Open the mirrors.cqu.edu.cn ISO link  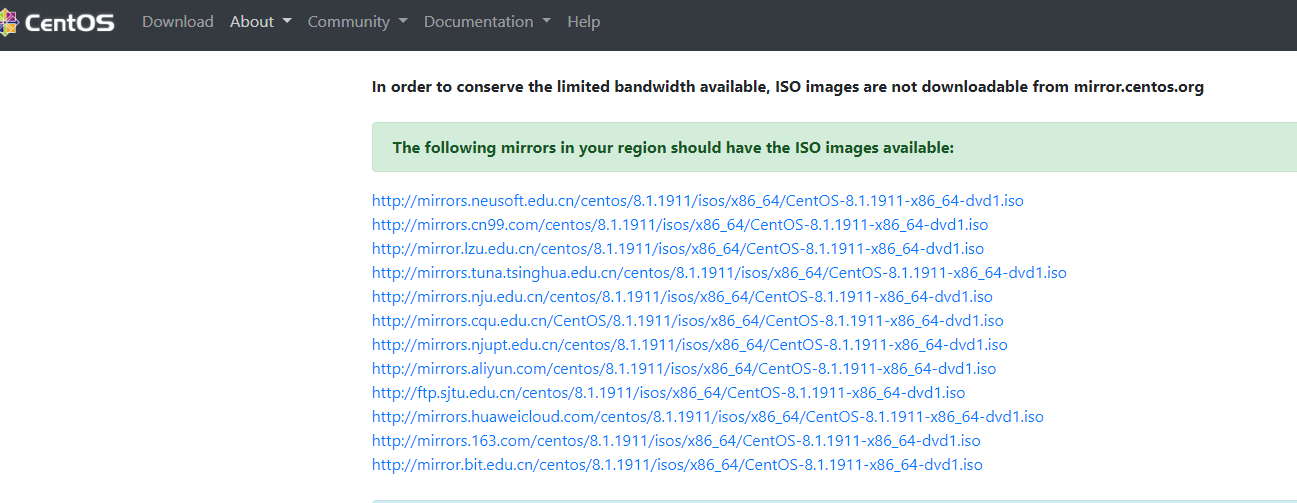pos(687,321)
